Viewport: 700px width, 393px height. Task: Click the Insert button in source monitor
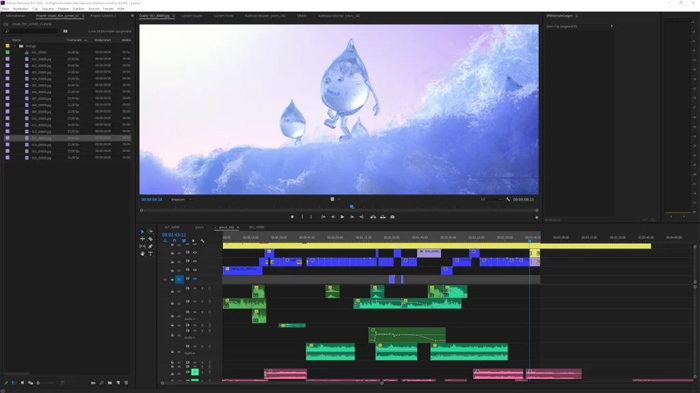click(373, 217)
